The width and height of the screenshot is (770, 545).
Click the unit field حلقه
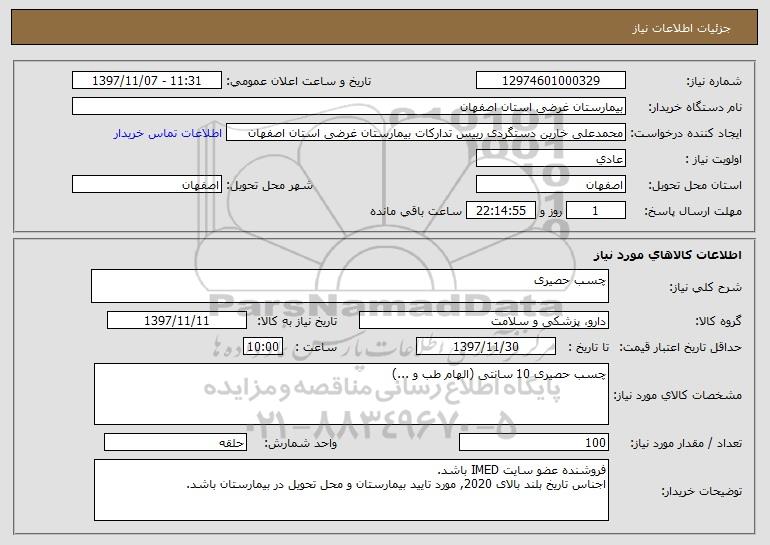175,442
